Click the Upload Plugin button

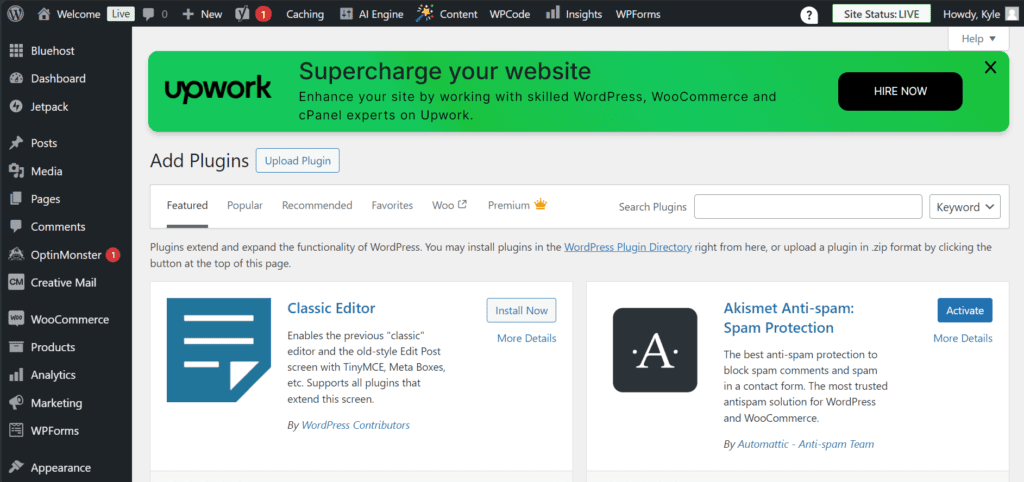(298, 161)
